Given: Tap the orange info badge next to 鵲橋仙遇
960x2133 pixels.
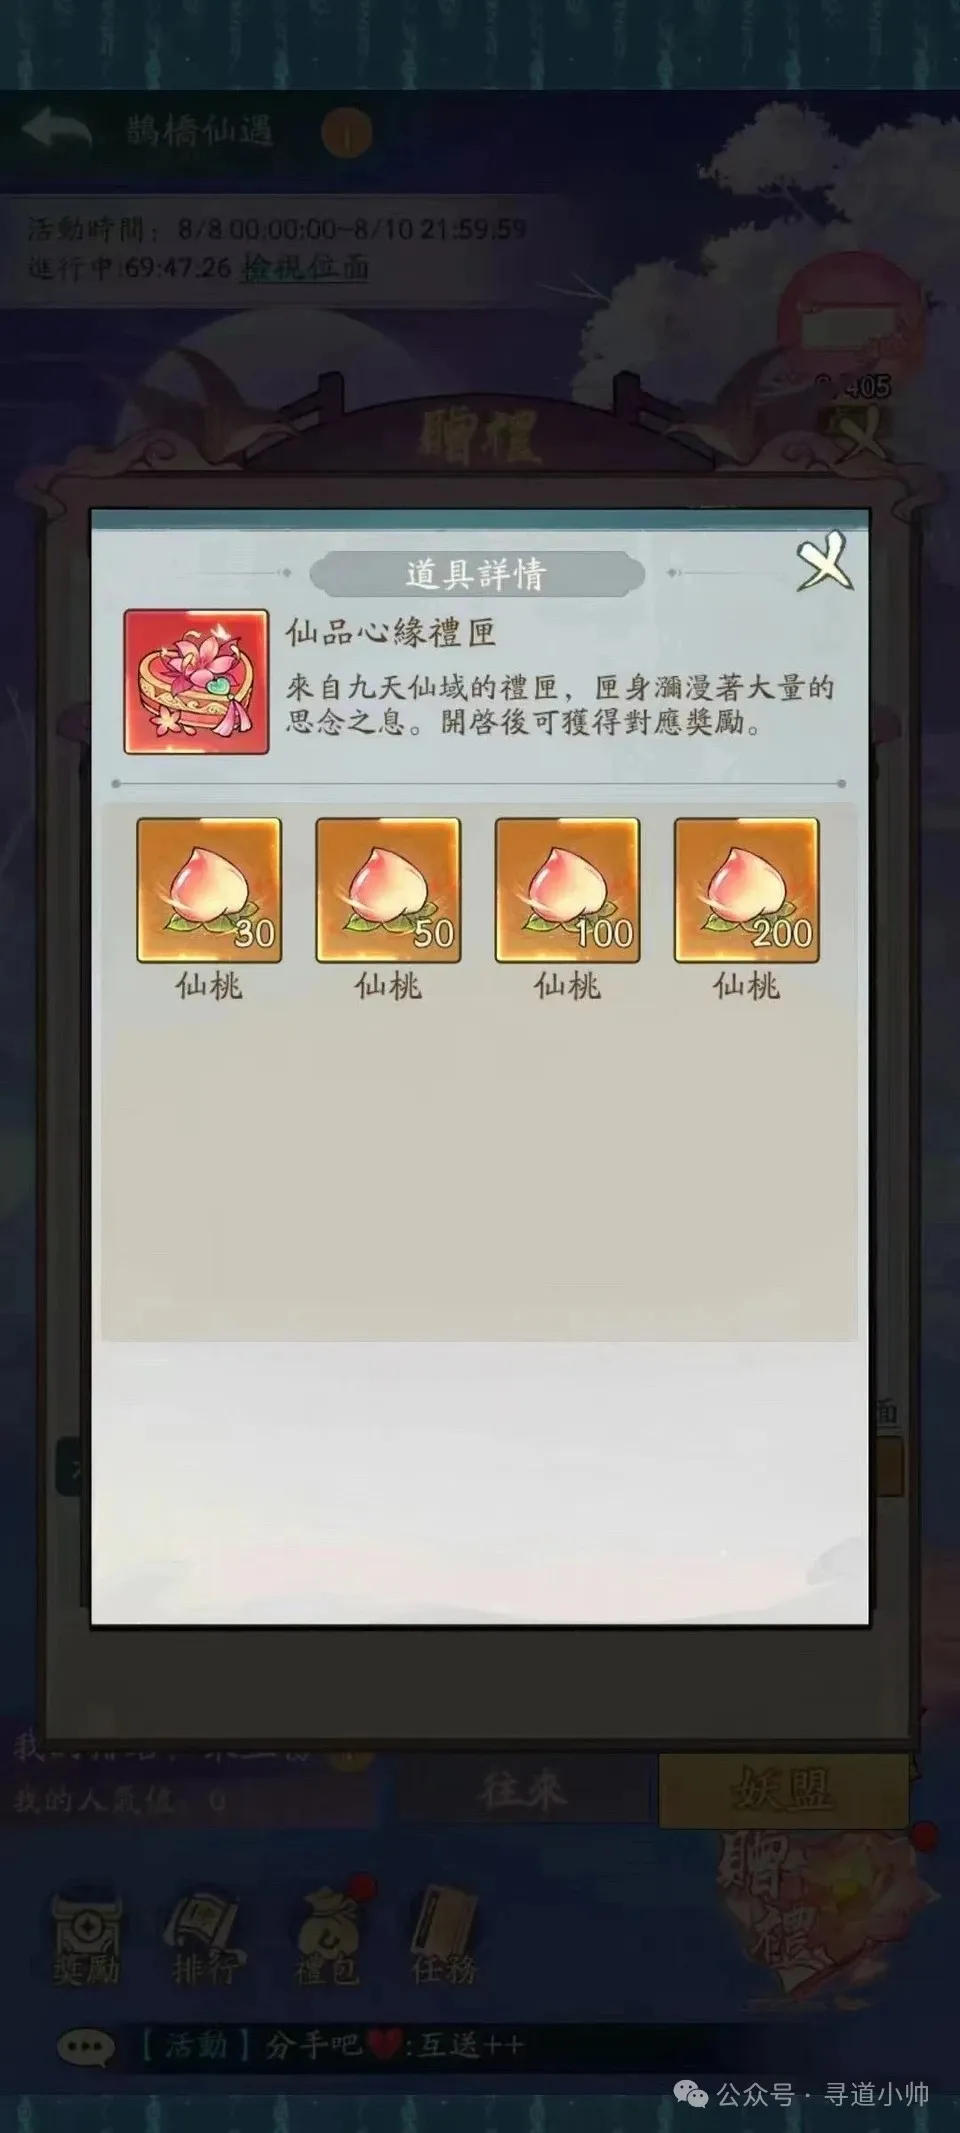Looking at the screenshot, I should click(x=346, y=133).
